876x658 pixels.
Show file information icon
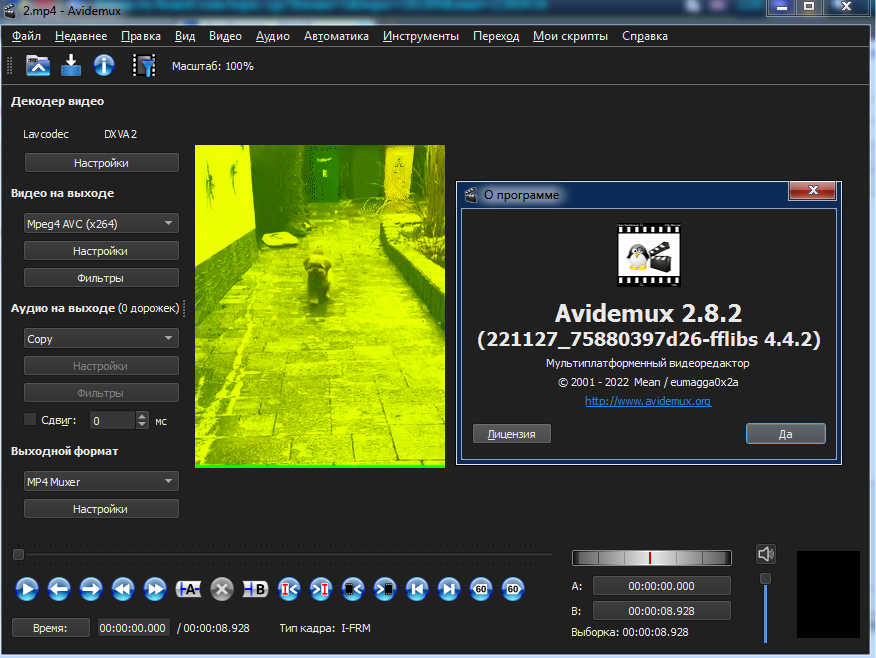tap(104, 65)
